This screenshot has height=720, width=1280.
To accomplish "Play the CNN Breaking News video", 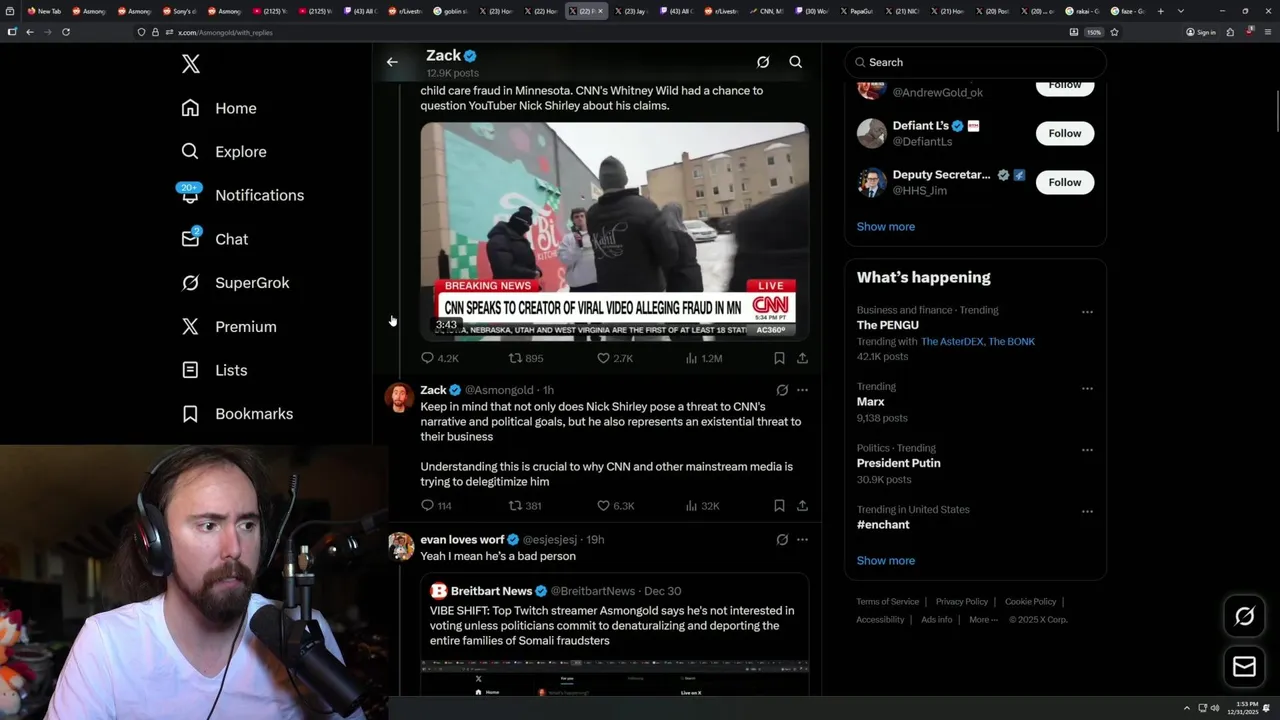I will click(x=614, y=231).
